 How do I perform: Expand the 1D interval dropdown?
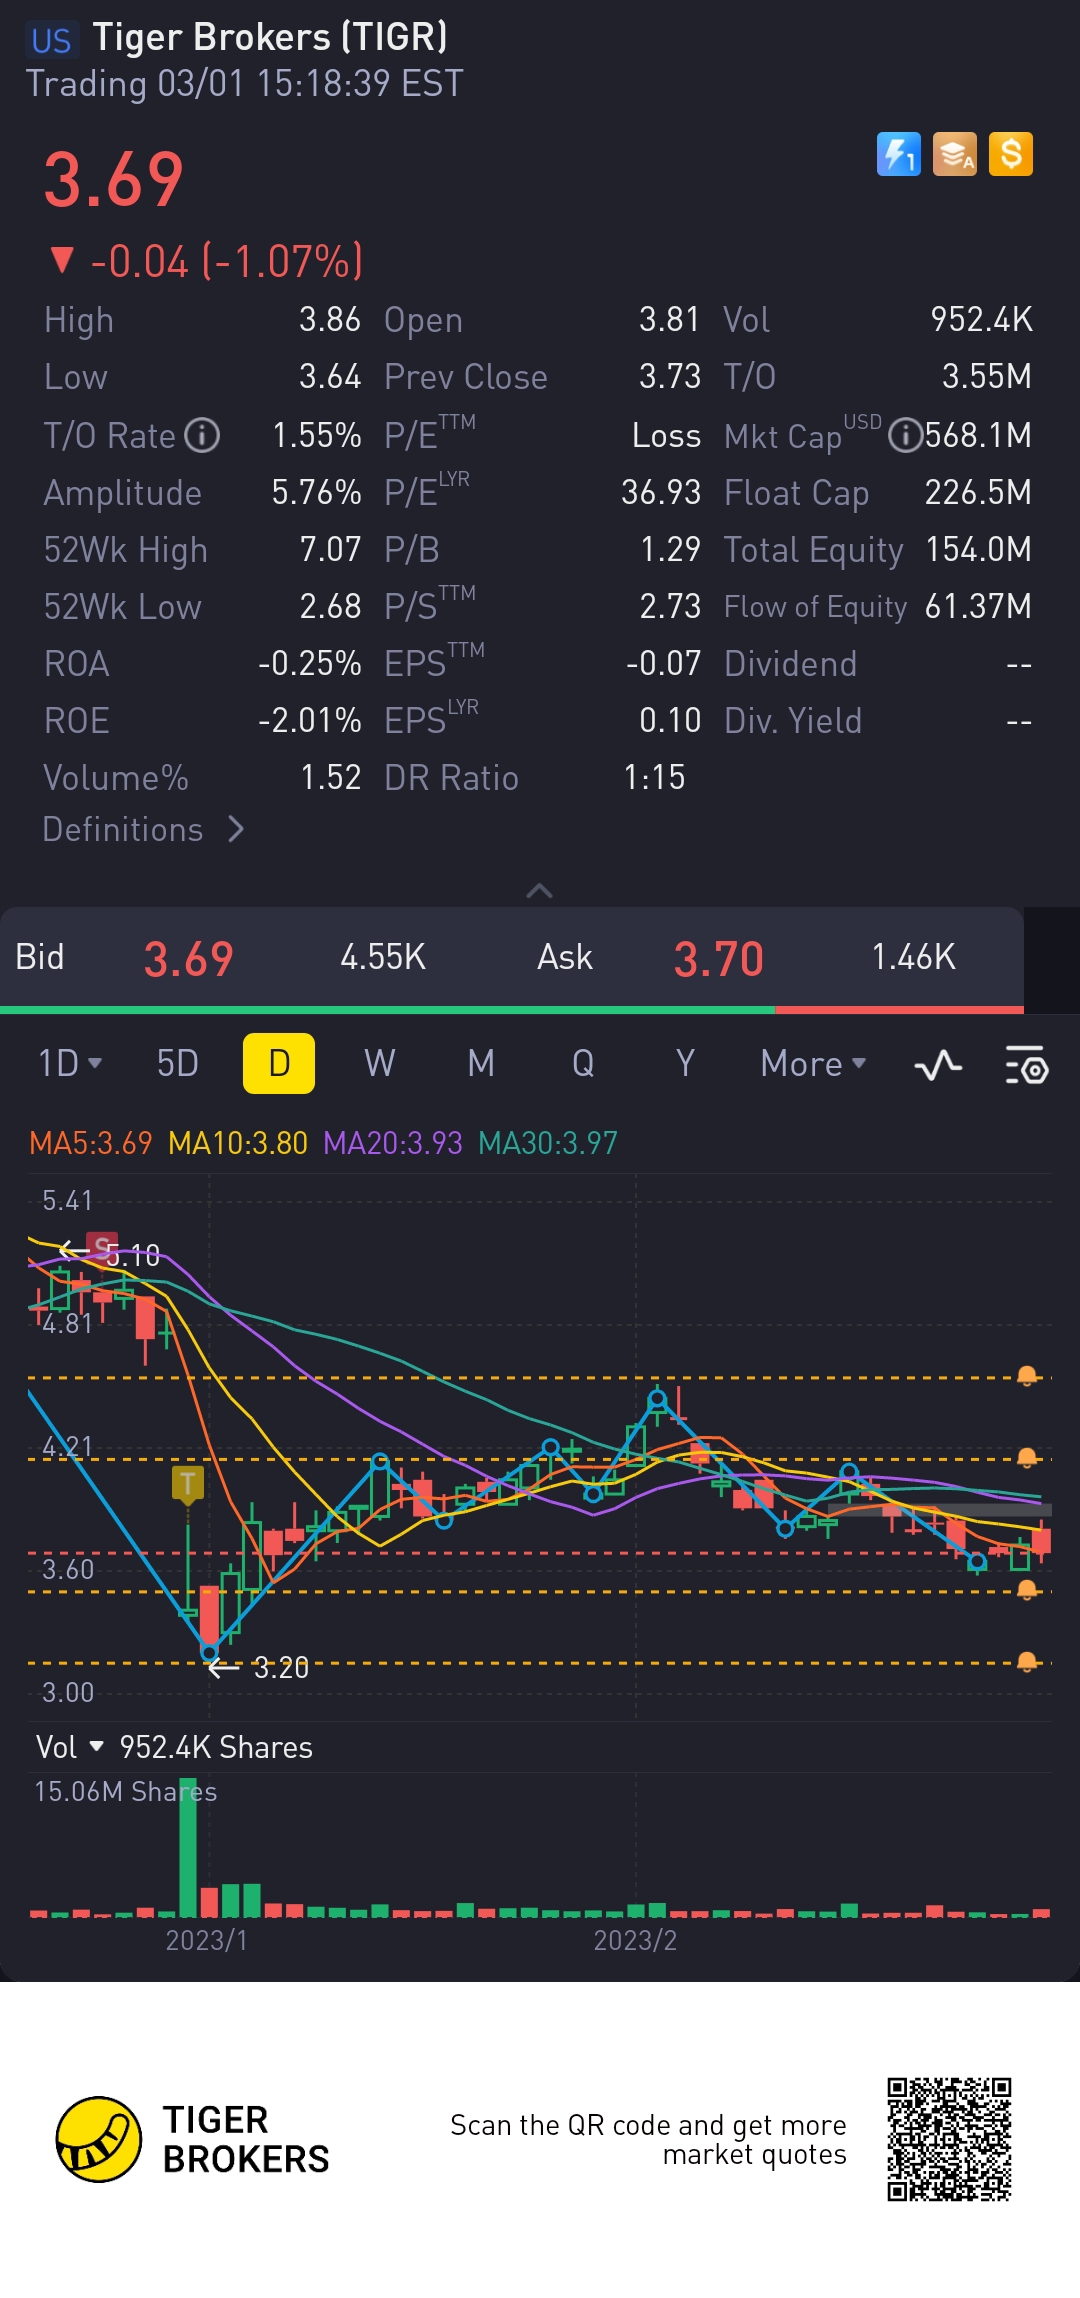pos(69,1063)
